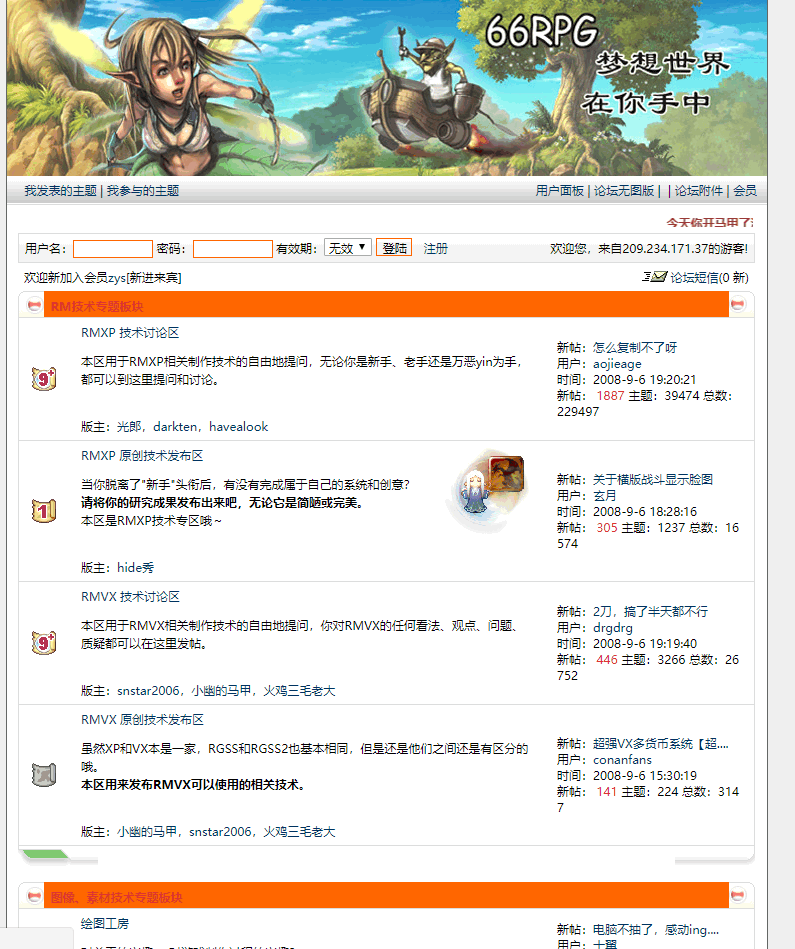Open the 有效期 dropdown

point(348,248)
